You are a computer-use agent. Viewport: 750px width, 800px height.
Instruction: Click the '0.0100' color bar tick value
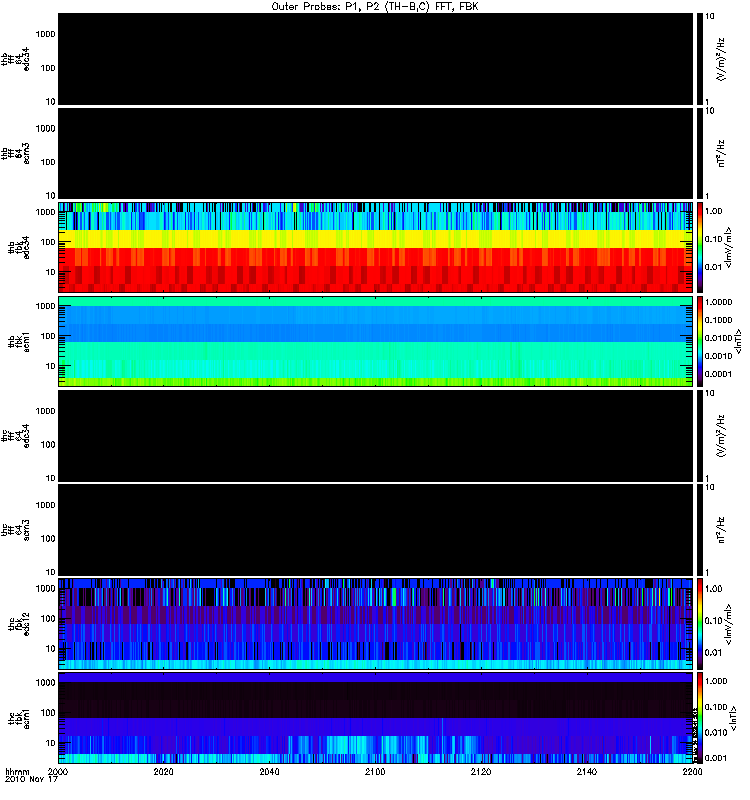coord(718,338)
